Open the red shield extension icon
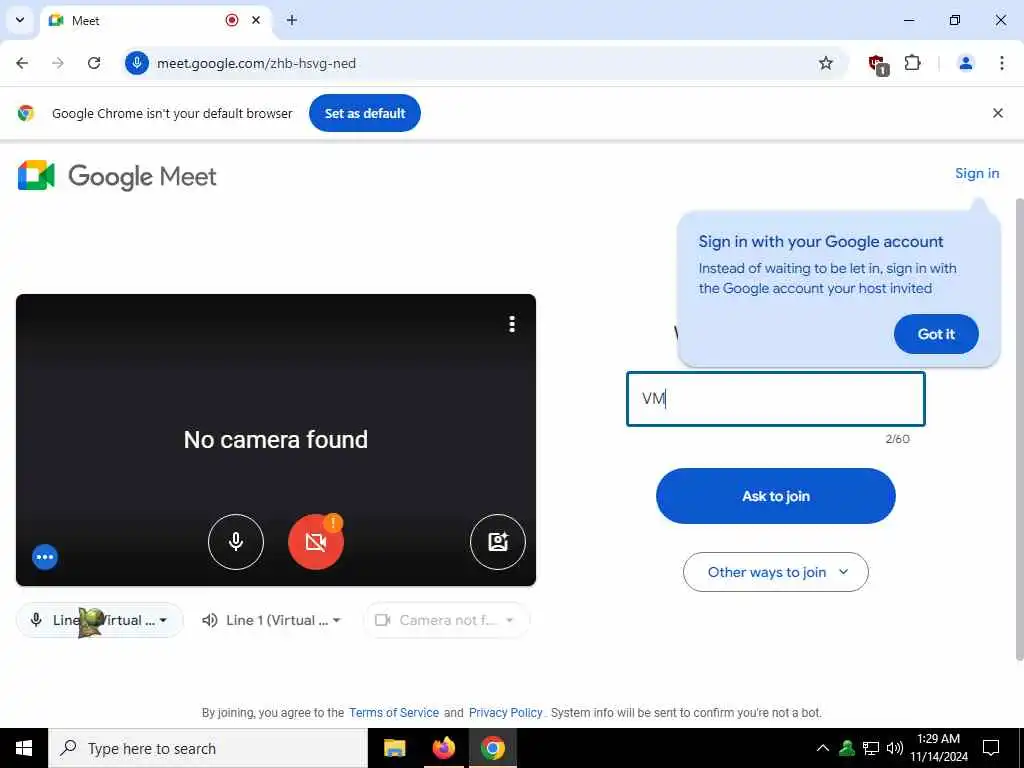Viewport: 1024px width, 768px height. pyautogui.click(x=878, y=64)
